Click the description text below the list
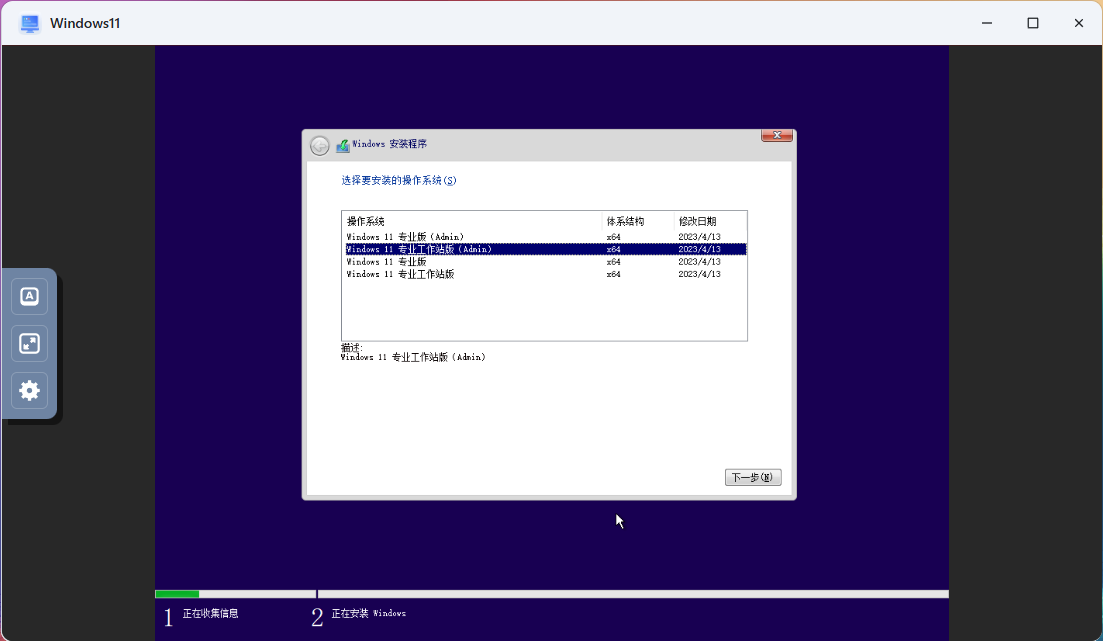The width and height of the screenshot is (1103, 641). (413, 357)
